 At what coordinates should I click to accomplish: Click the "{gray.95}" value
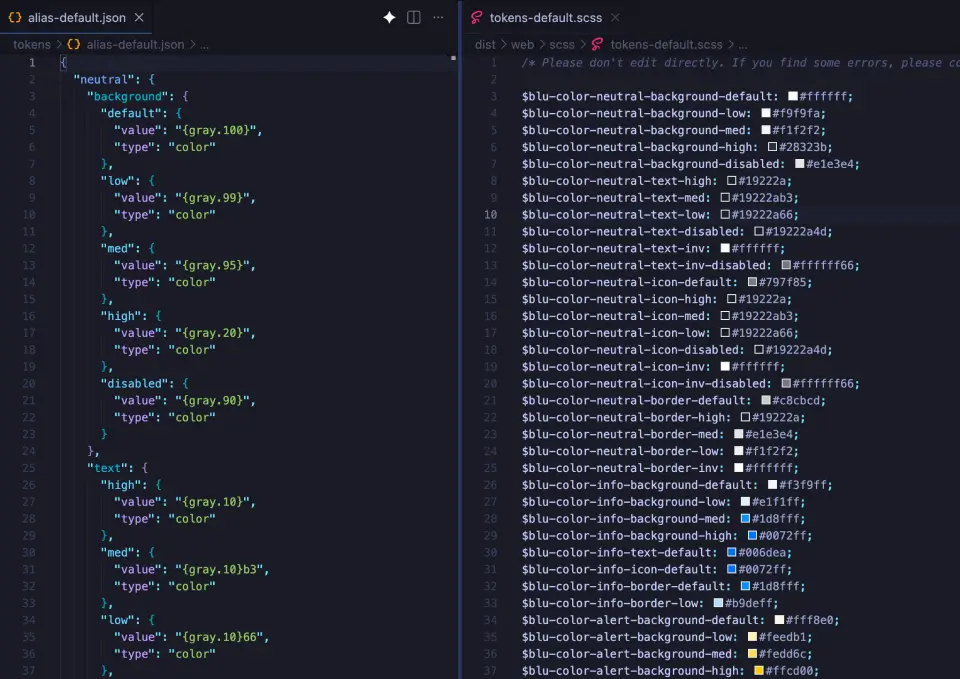pos(212,265)
